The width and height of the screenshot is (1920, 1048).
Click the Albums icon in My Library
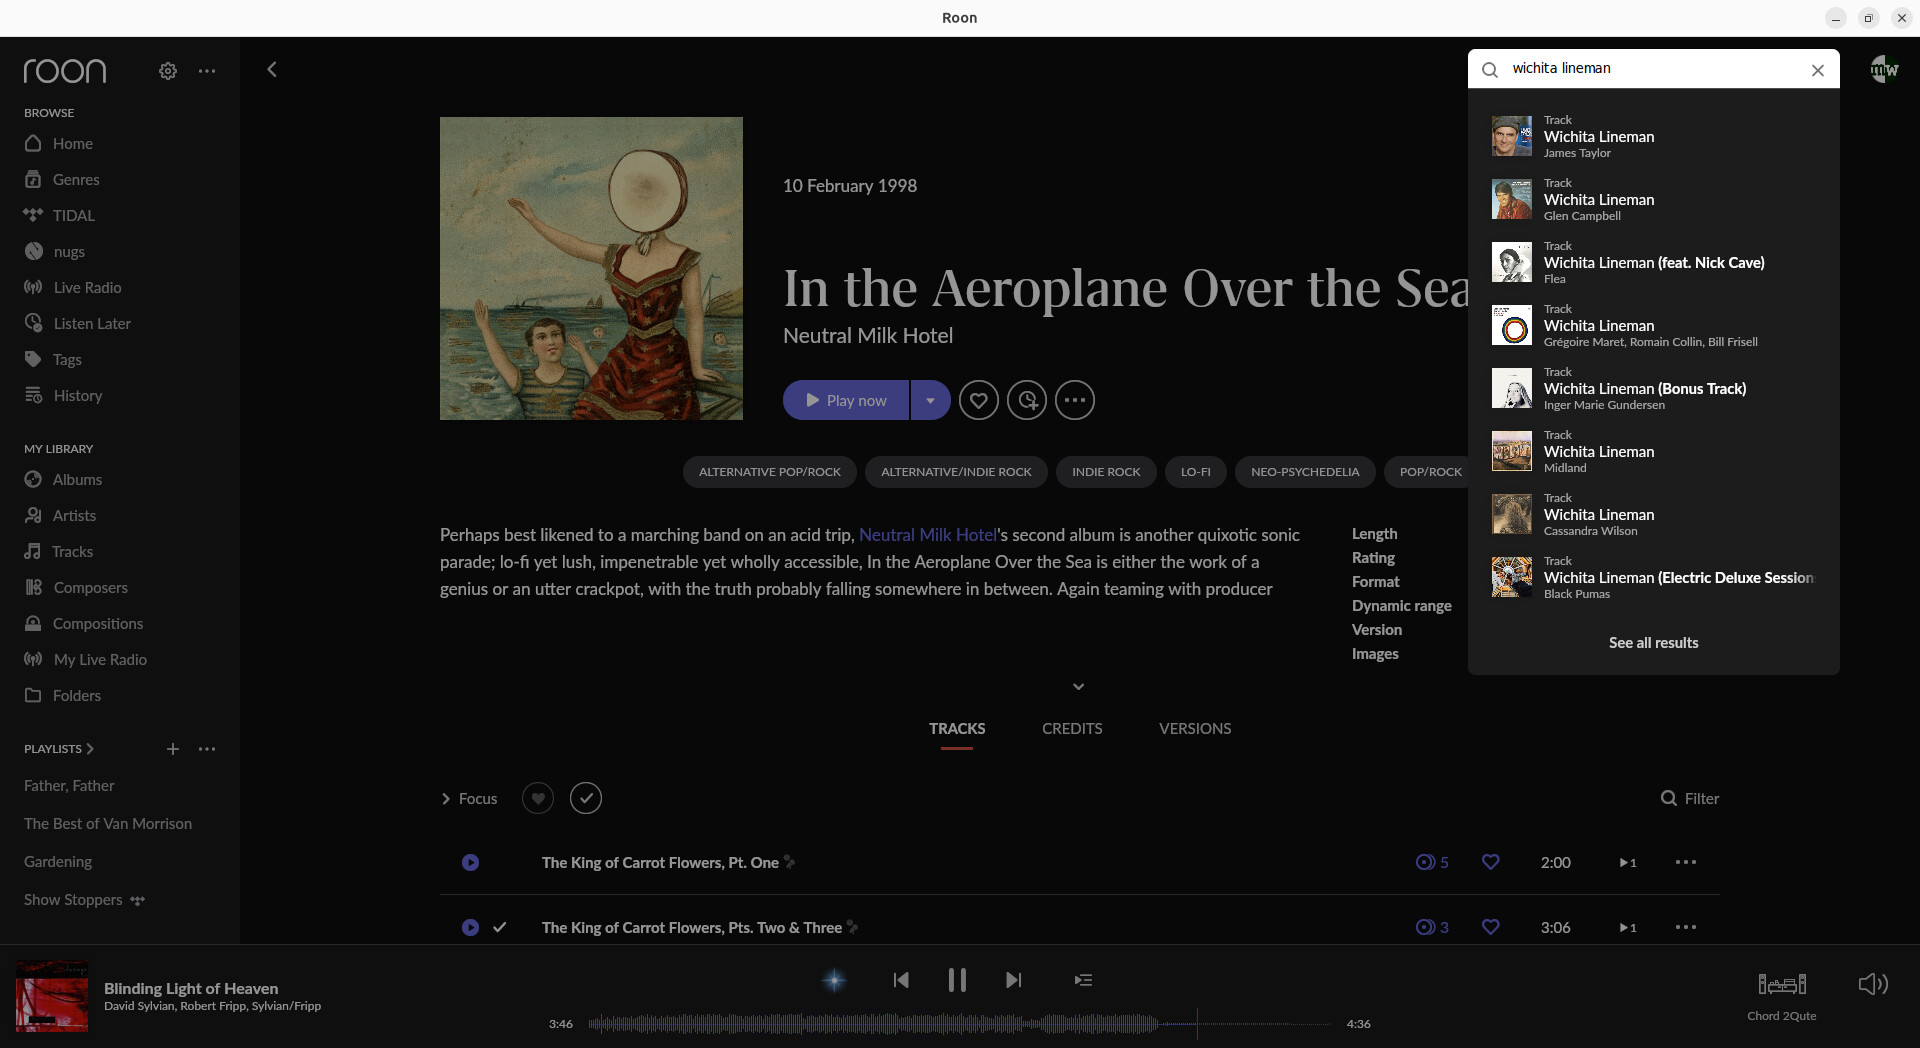33,479
